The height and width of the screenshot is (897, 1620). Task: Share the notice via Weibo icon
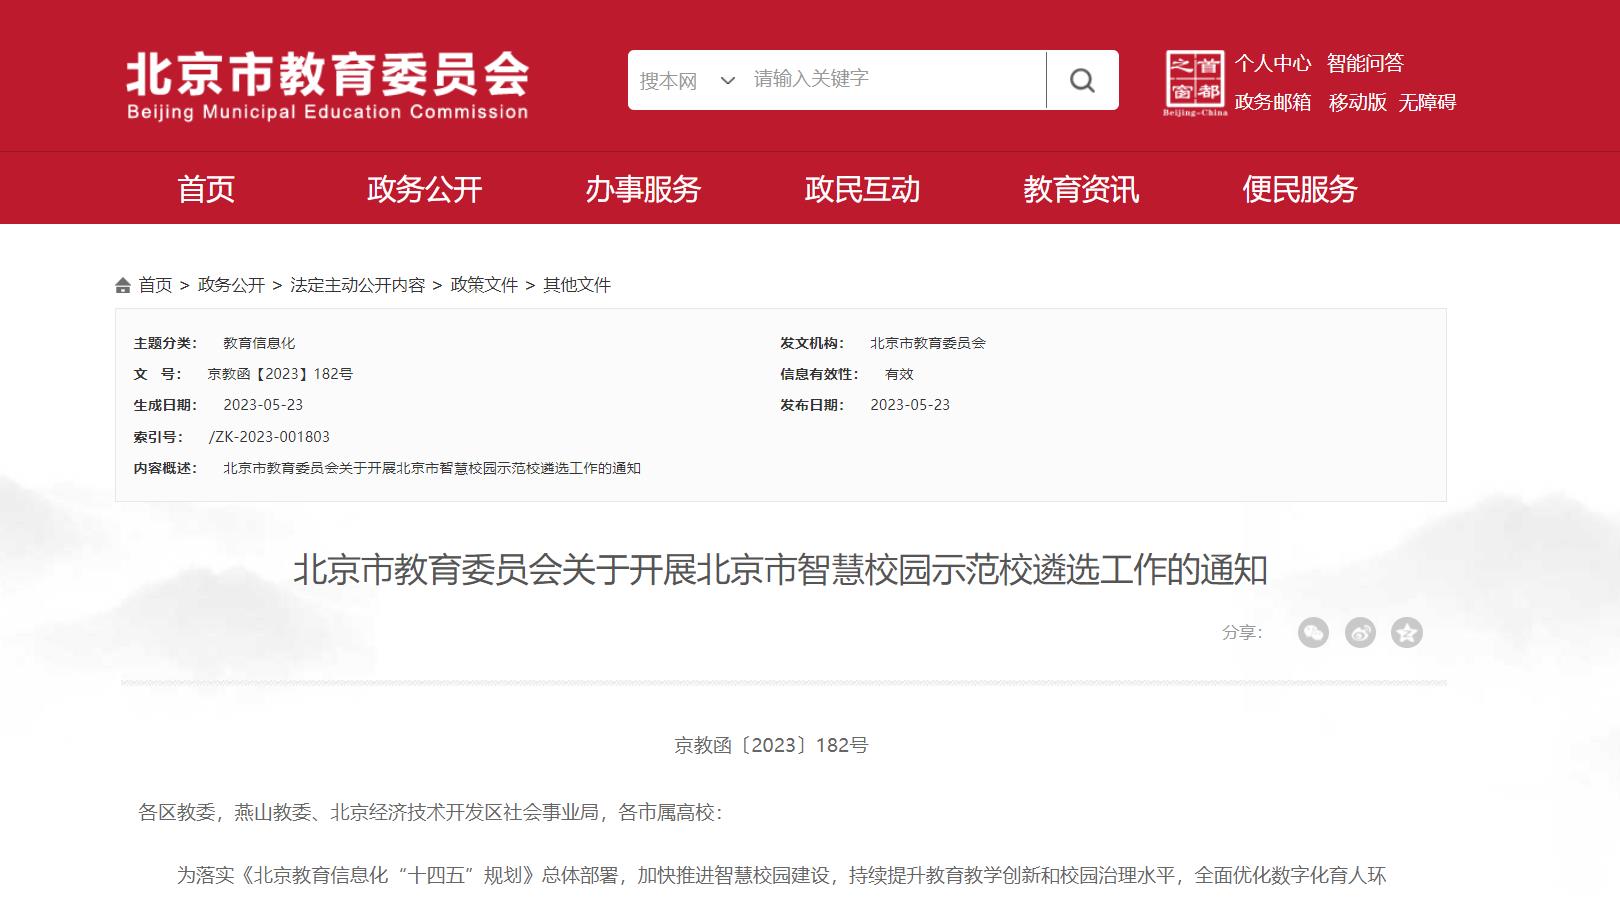click(x=1360, y=632)
